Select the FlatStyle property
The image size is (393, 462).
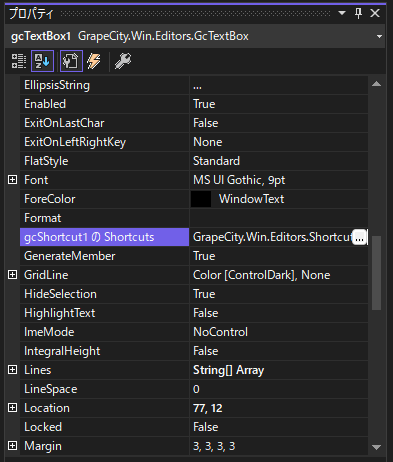coord(105,161)
